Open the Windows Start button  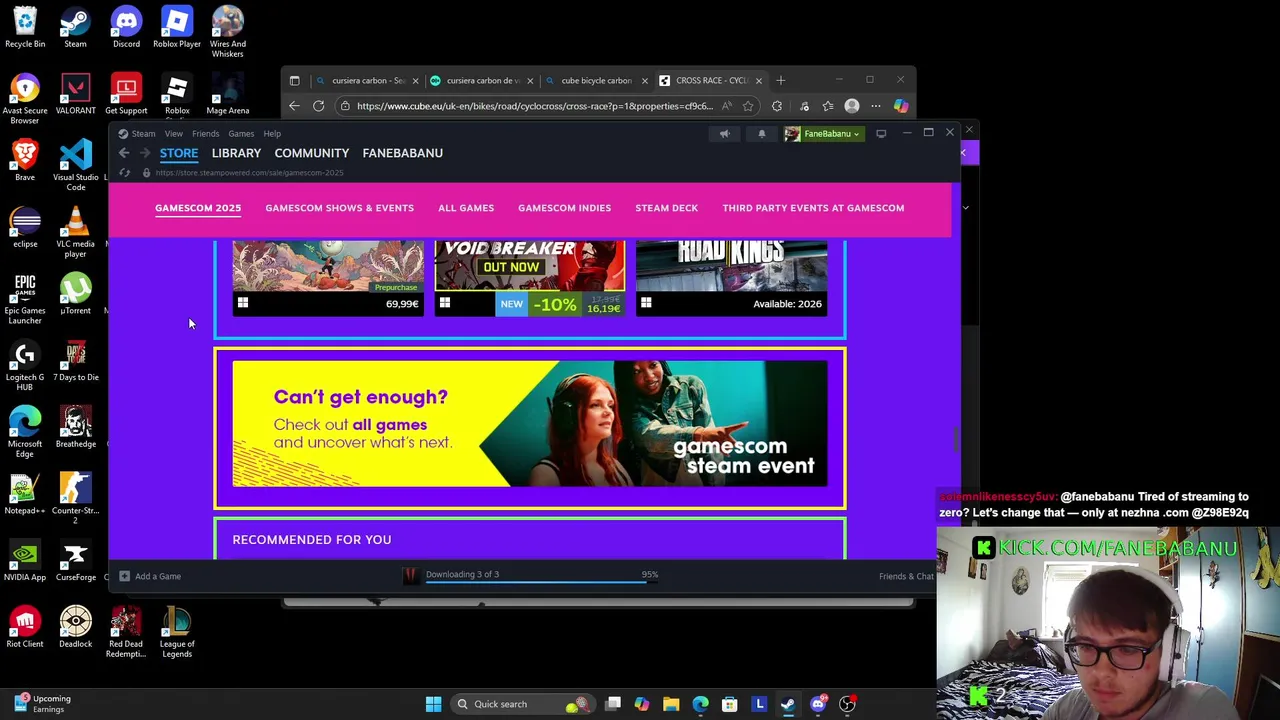click(433, 704)
